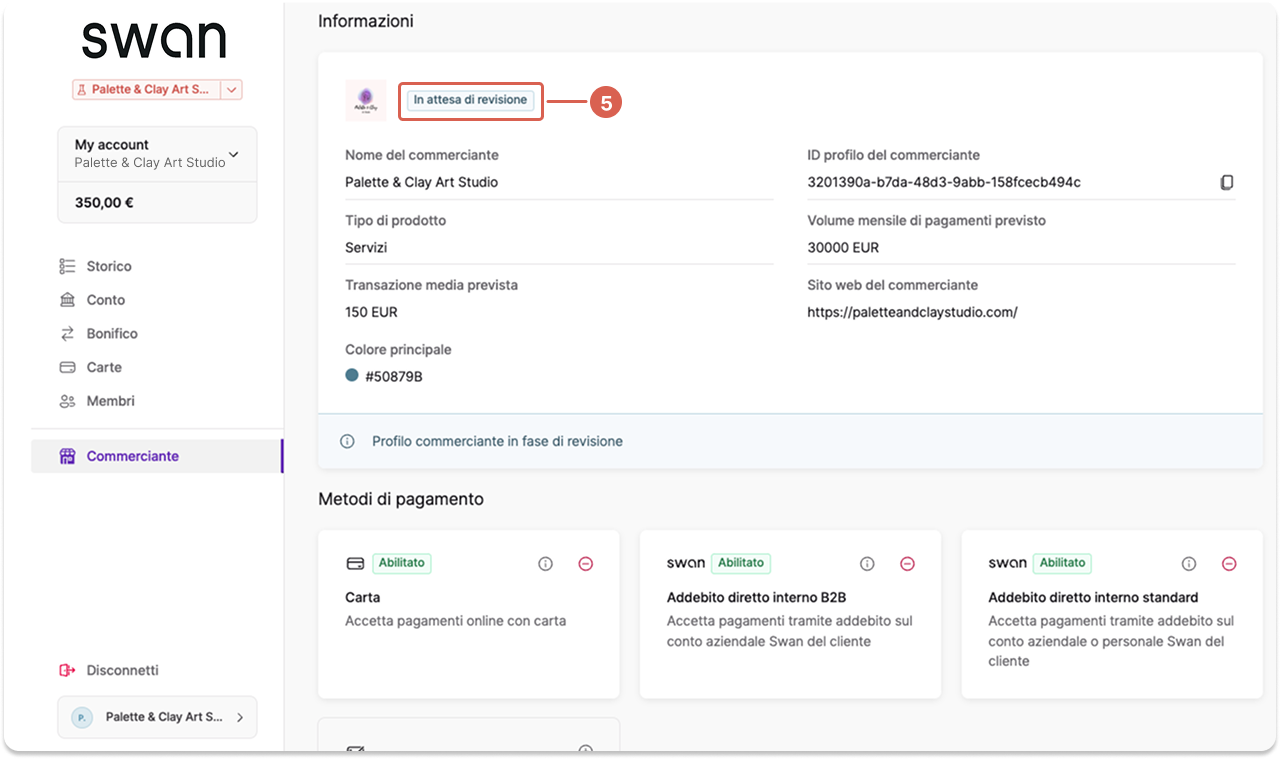
Task: Expand the Palette & Clay user profile button
Action: pyautogui.click(x=157, y=717)
